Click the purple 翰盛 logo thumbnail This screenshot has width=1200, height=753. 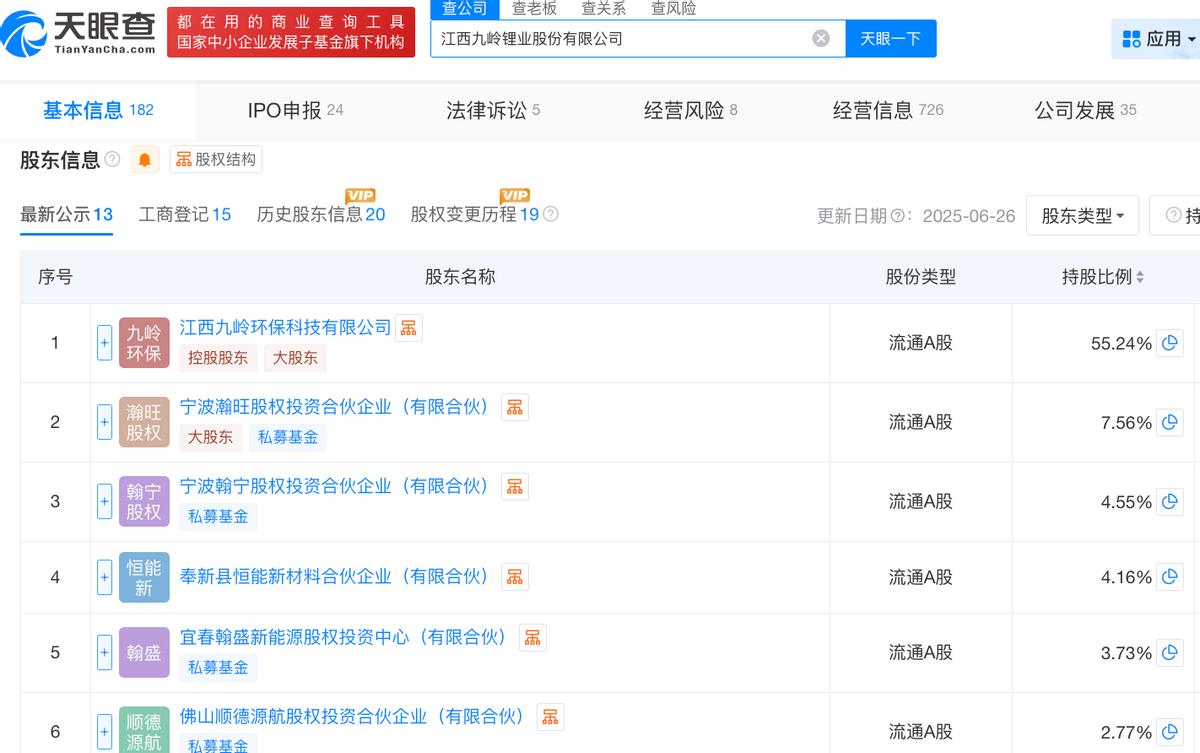tap(144, 652)
